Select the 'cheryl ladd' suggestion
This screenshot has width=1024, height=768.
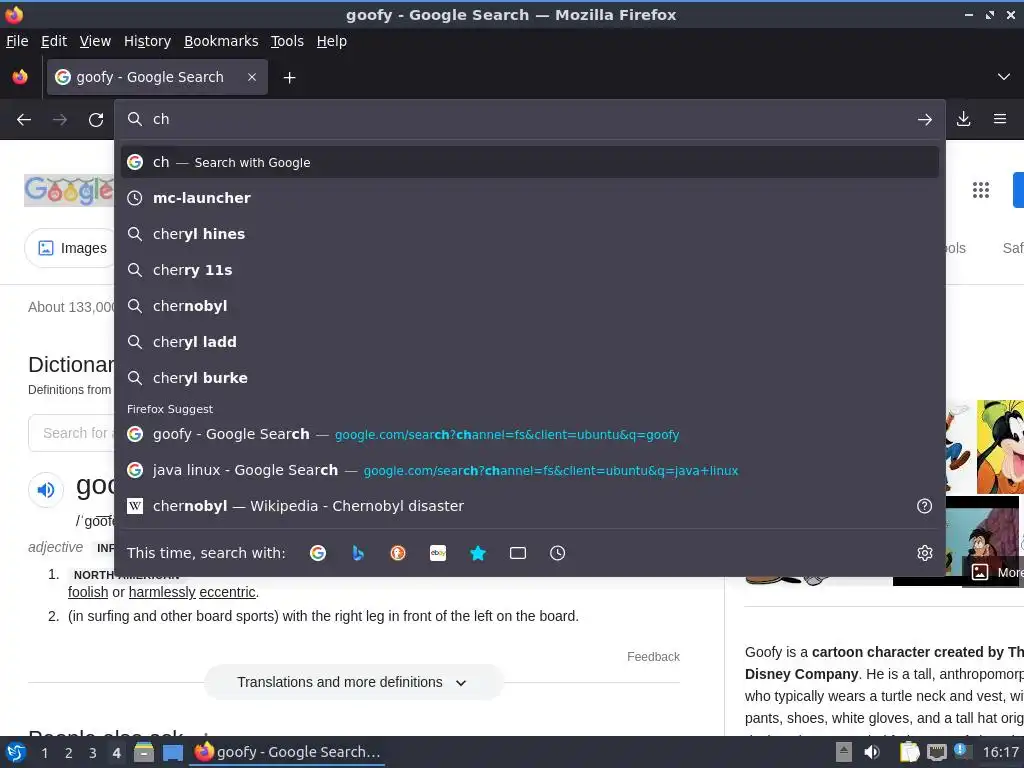[530, 342]
